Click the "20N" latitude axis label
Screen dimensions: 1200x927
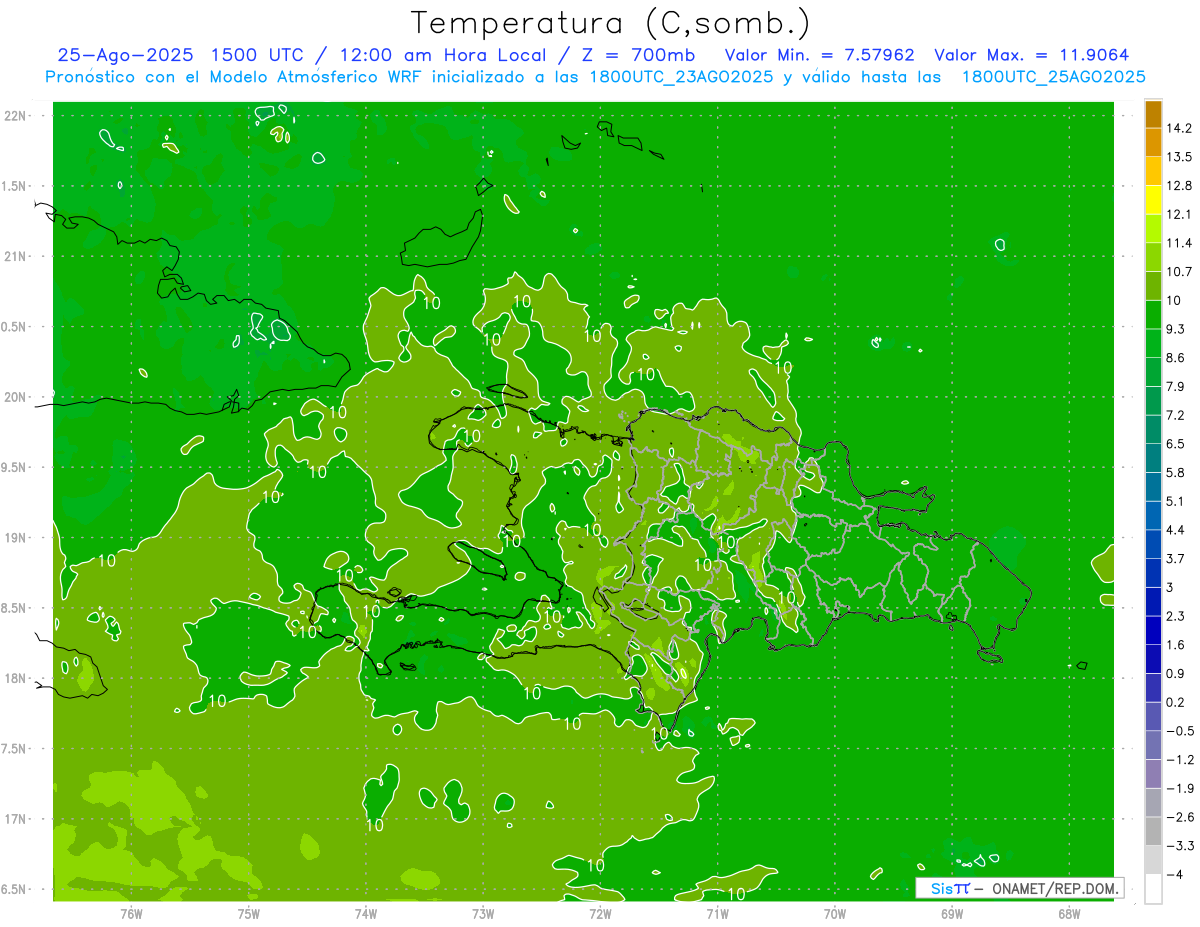(x=15, y=397)
